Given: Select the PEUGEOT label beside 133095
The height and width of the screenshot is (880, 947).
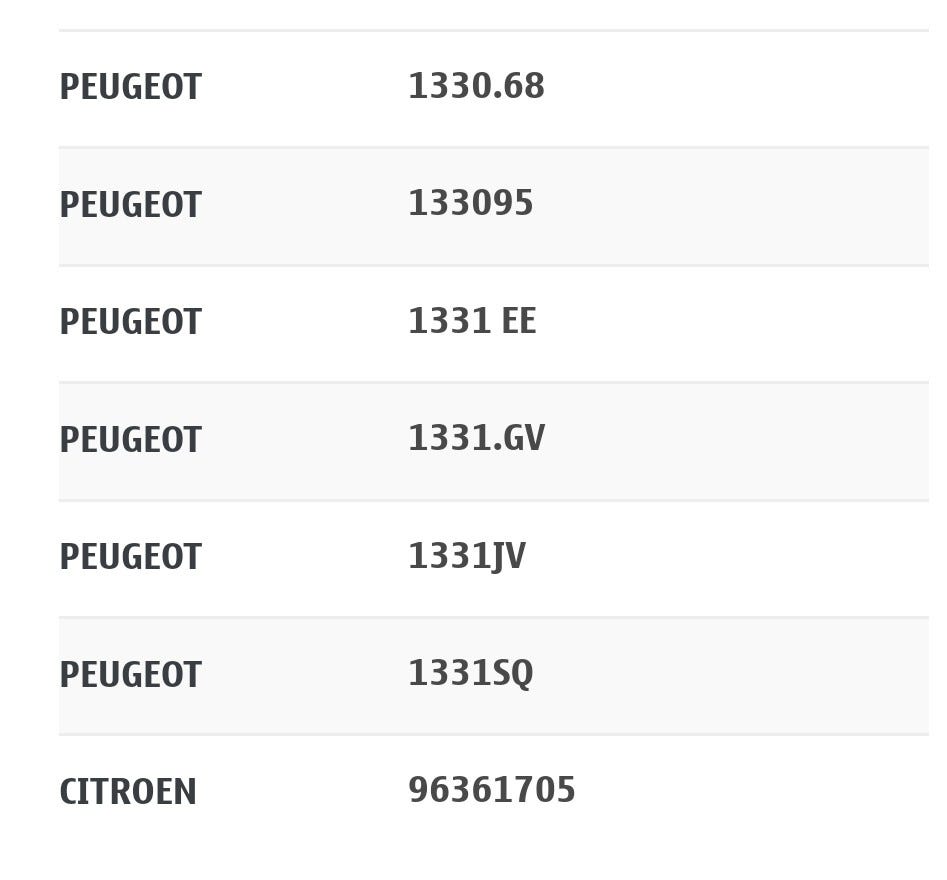Looking at the screenshot, I should [130, 206].
